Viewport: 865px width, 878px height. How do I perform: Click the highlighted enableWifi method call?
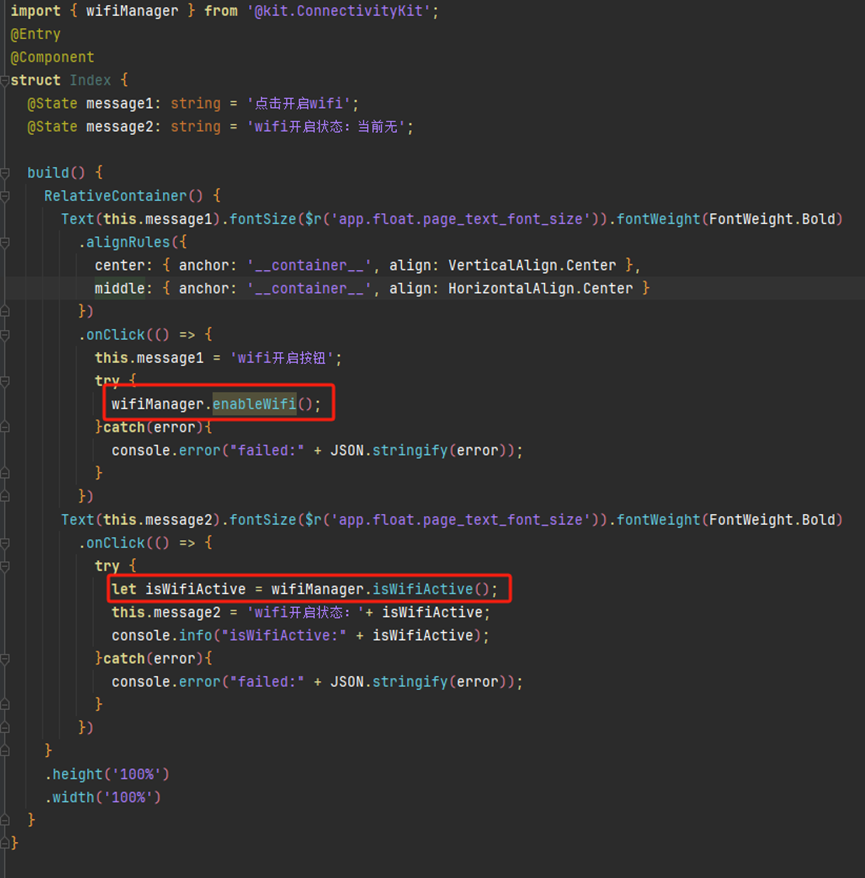coord(254,405)
